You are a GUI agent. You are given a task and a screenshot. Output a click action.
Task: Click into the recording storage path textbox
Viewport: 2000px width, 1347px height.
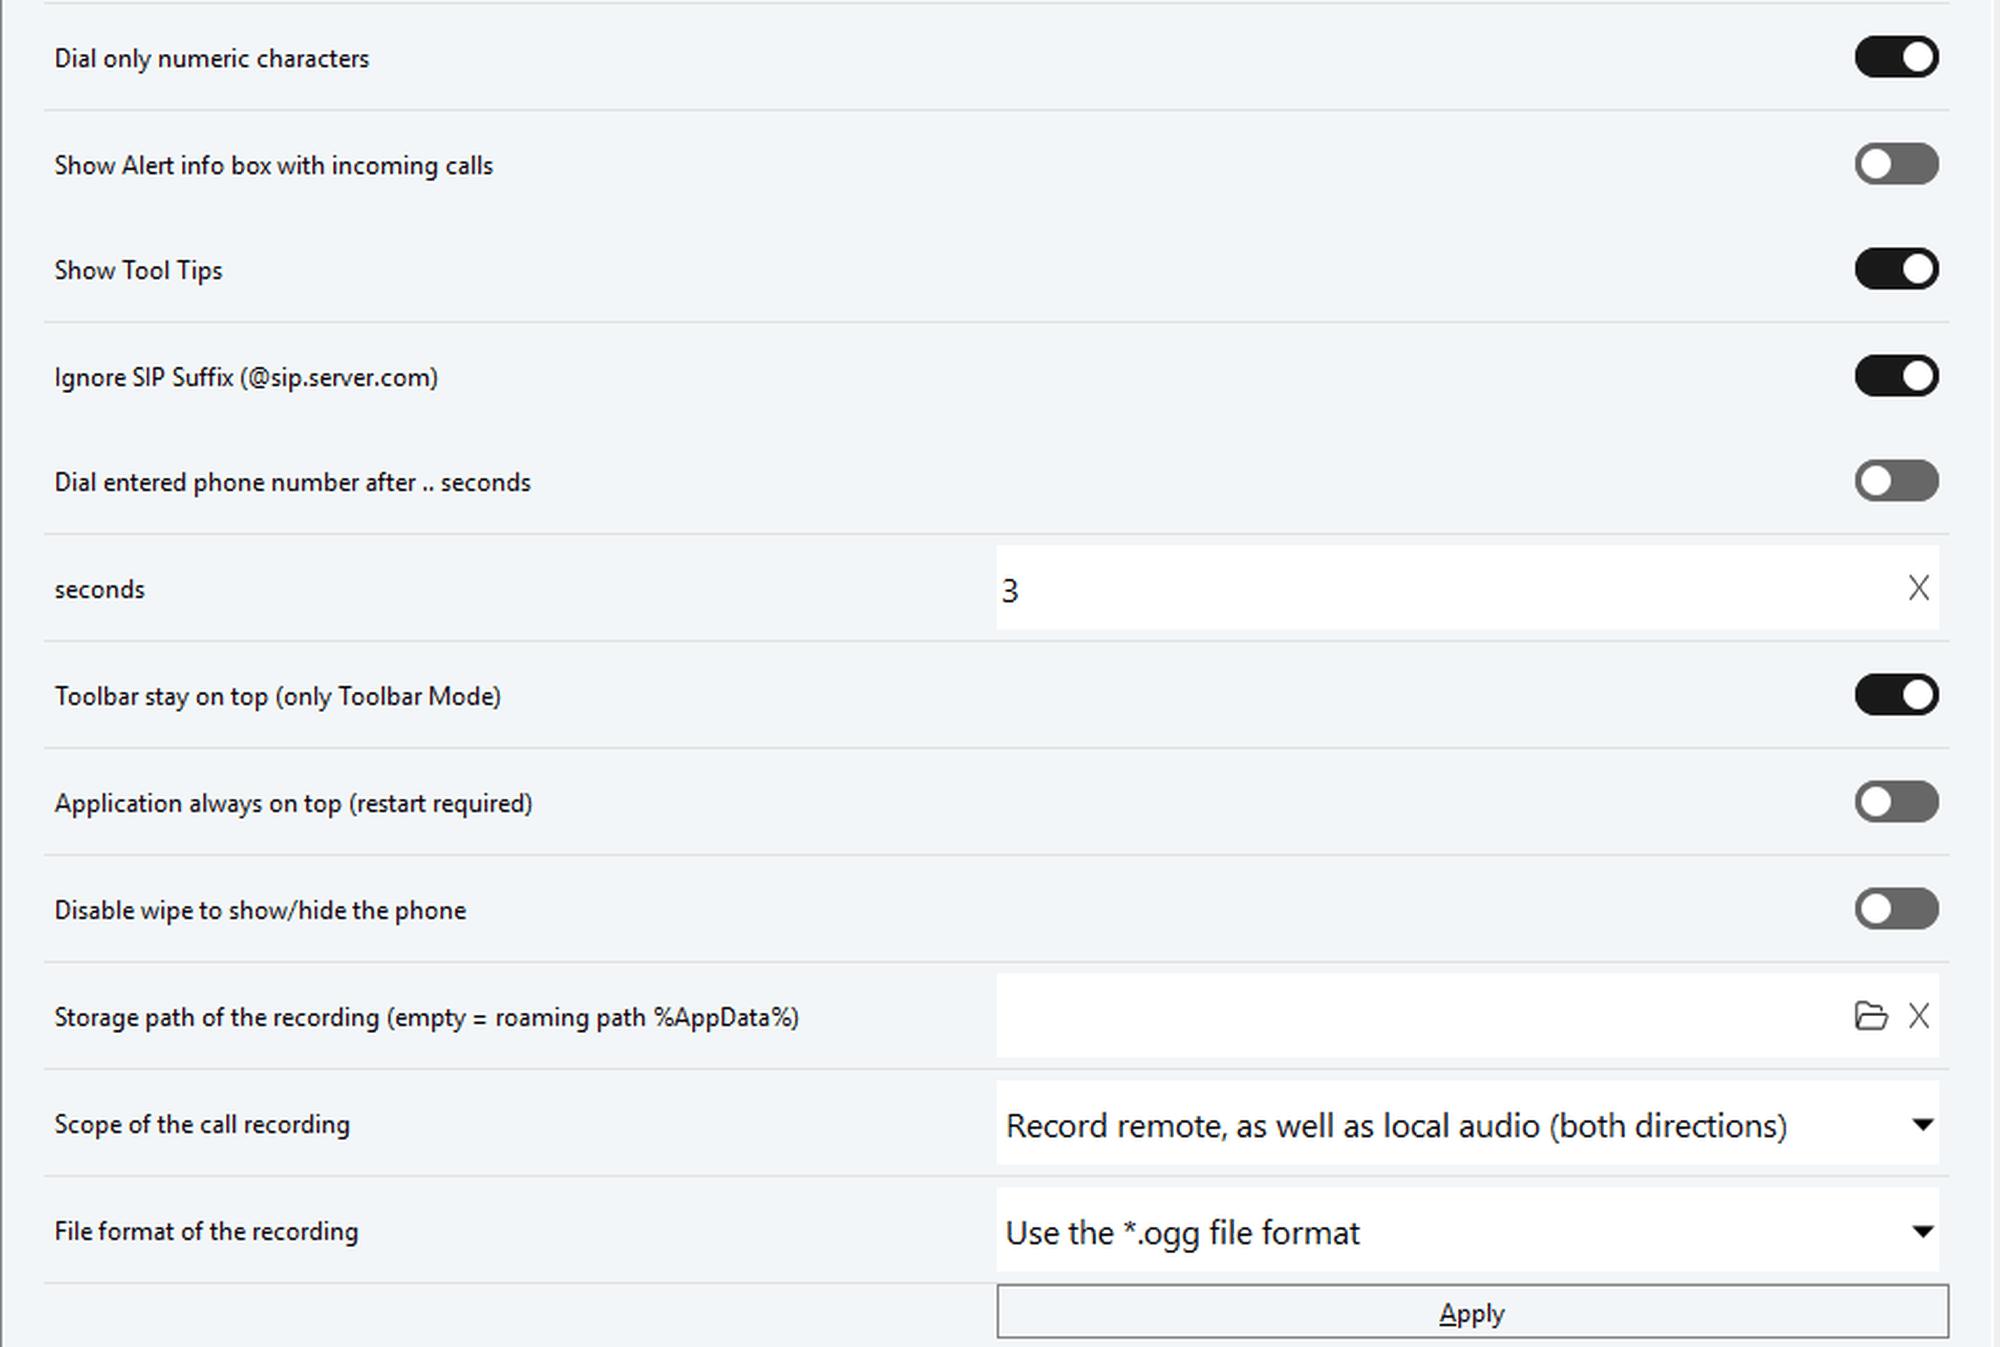[x=1420, y=1016]
